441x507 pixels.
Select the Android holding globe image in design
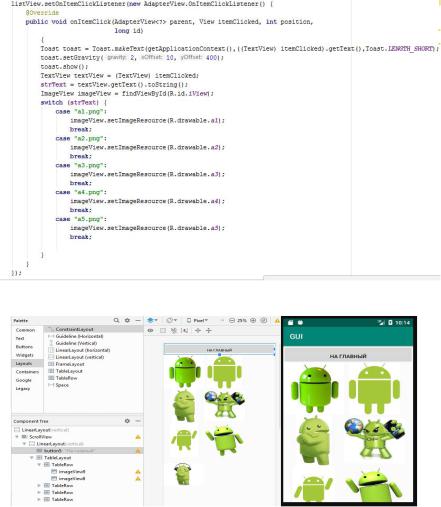(225, 404)
